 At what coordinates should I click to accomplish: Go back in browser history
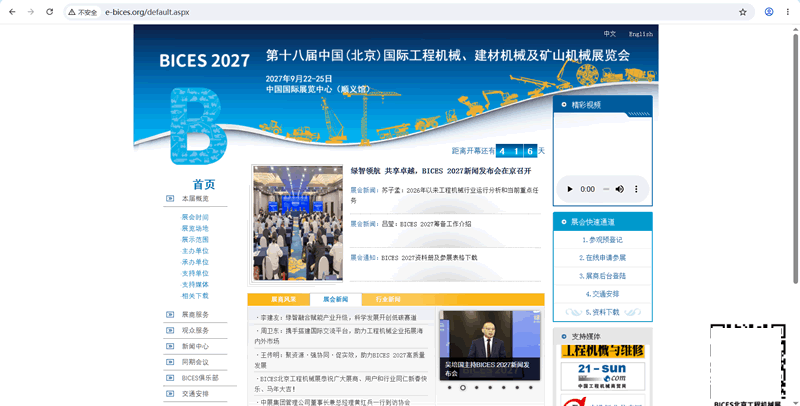[12, 12]
